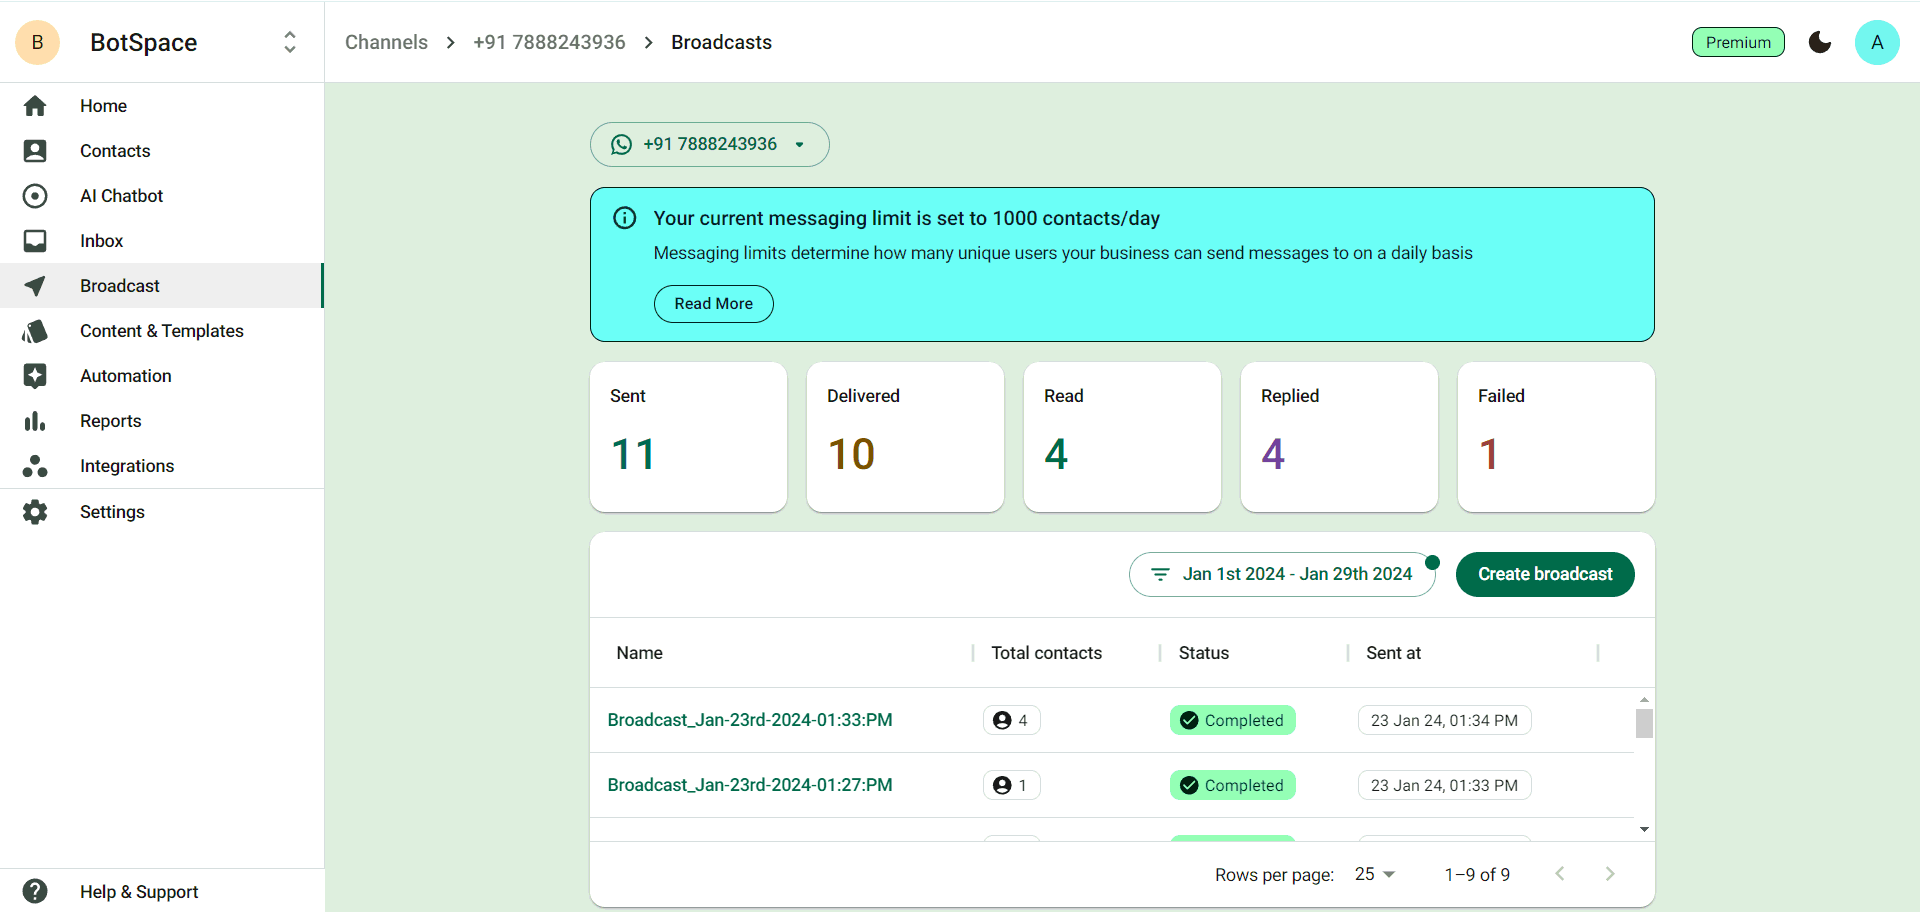This screenshot has height=912, width=1920.
Task: Click Completed status of 01:33:PM broadcast
Action: pos(1232,720)
